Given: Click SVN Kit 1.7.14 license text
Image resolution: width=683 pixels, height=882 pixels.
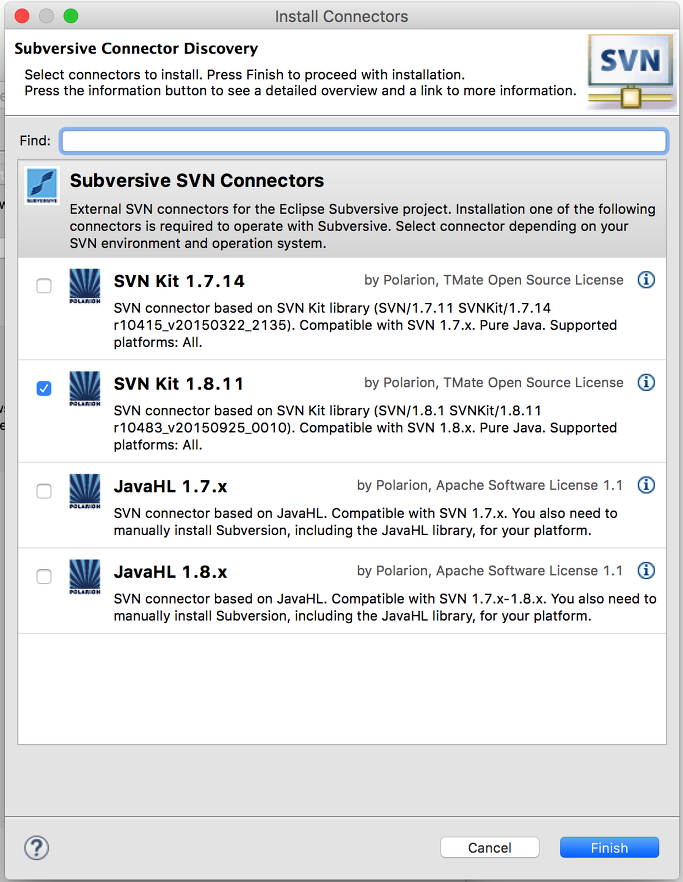Looking at the screenshot, I should tap(494, 280).
